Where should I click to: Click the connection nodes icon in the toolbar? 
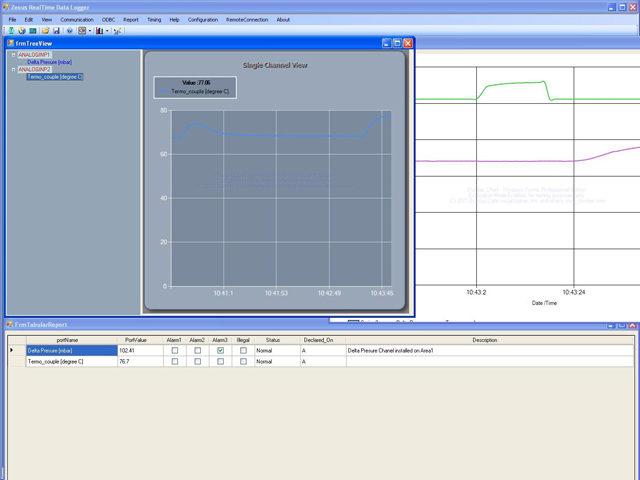pyautogui.click(x=118, y=31)
